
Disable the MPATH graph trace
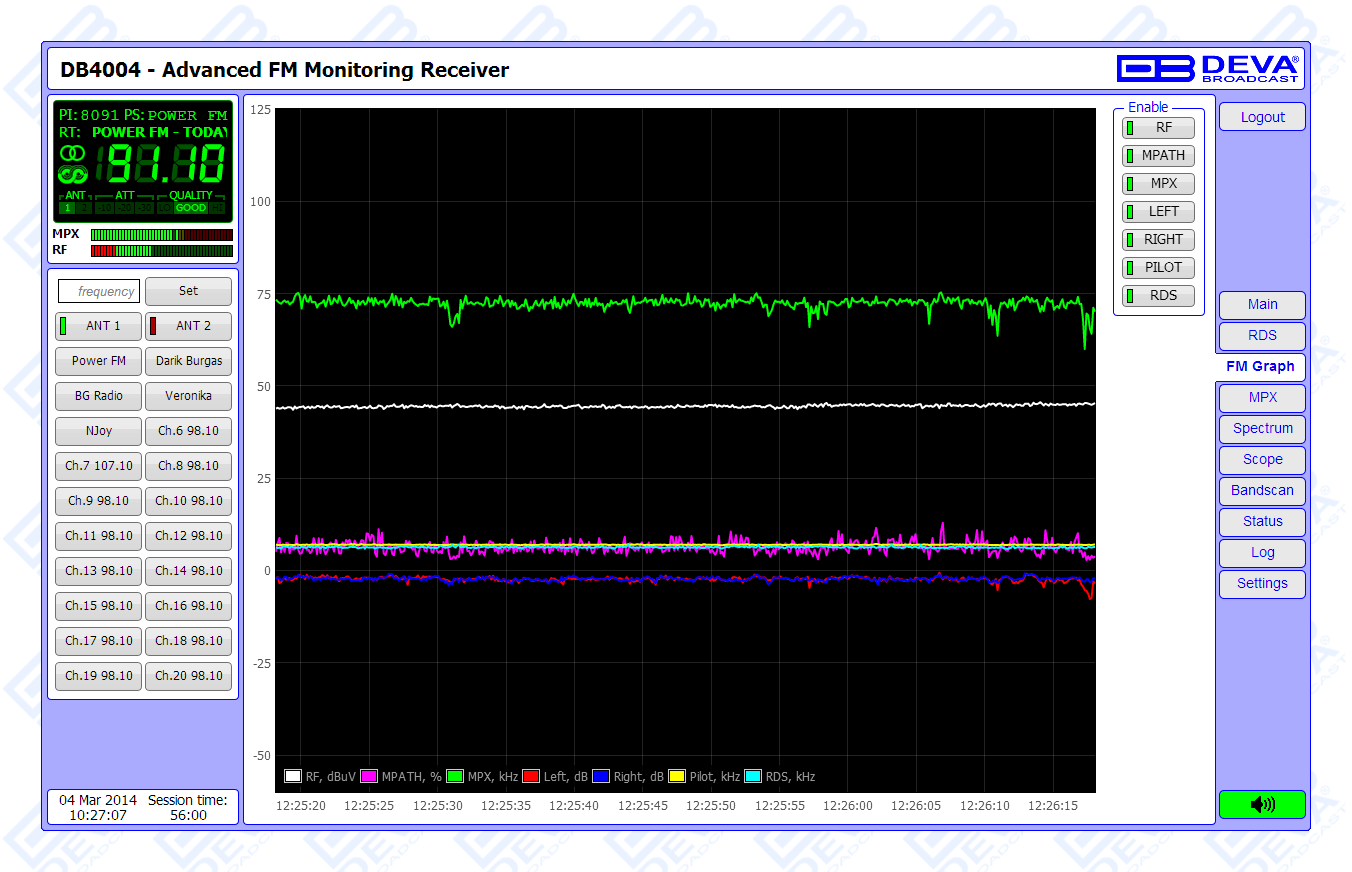click(1158, 156)
